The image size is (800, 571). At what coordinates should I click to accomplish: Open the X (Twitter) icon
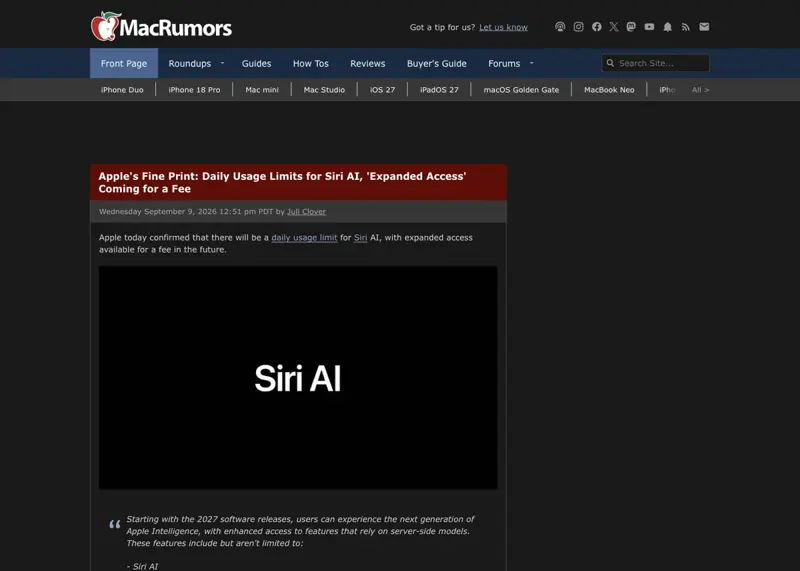point(614,27)
